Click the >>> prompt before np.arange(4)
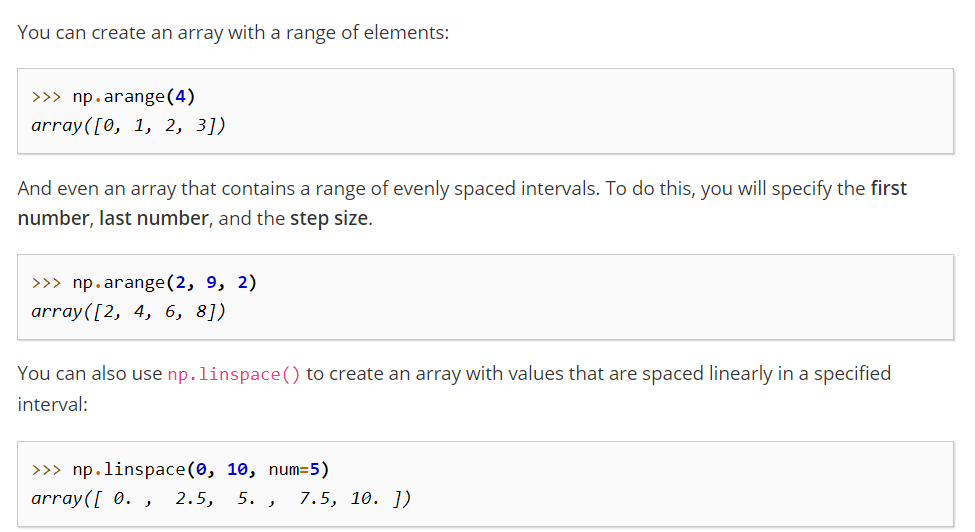975x532 pixels. point(47,97)
